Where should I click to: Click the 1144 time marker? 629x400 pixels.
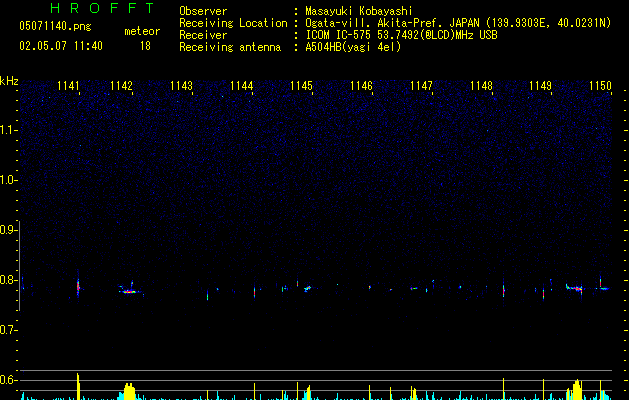point(241,86)
